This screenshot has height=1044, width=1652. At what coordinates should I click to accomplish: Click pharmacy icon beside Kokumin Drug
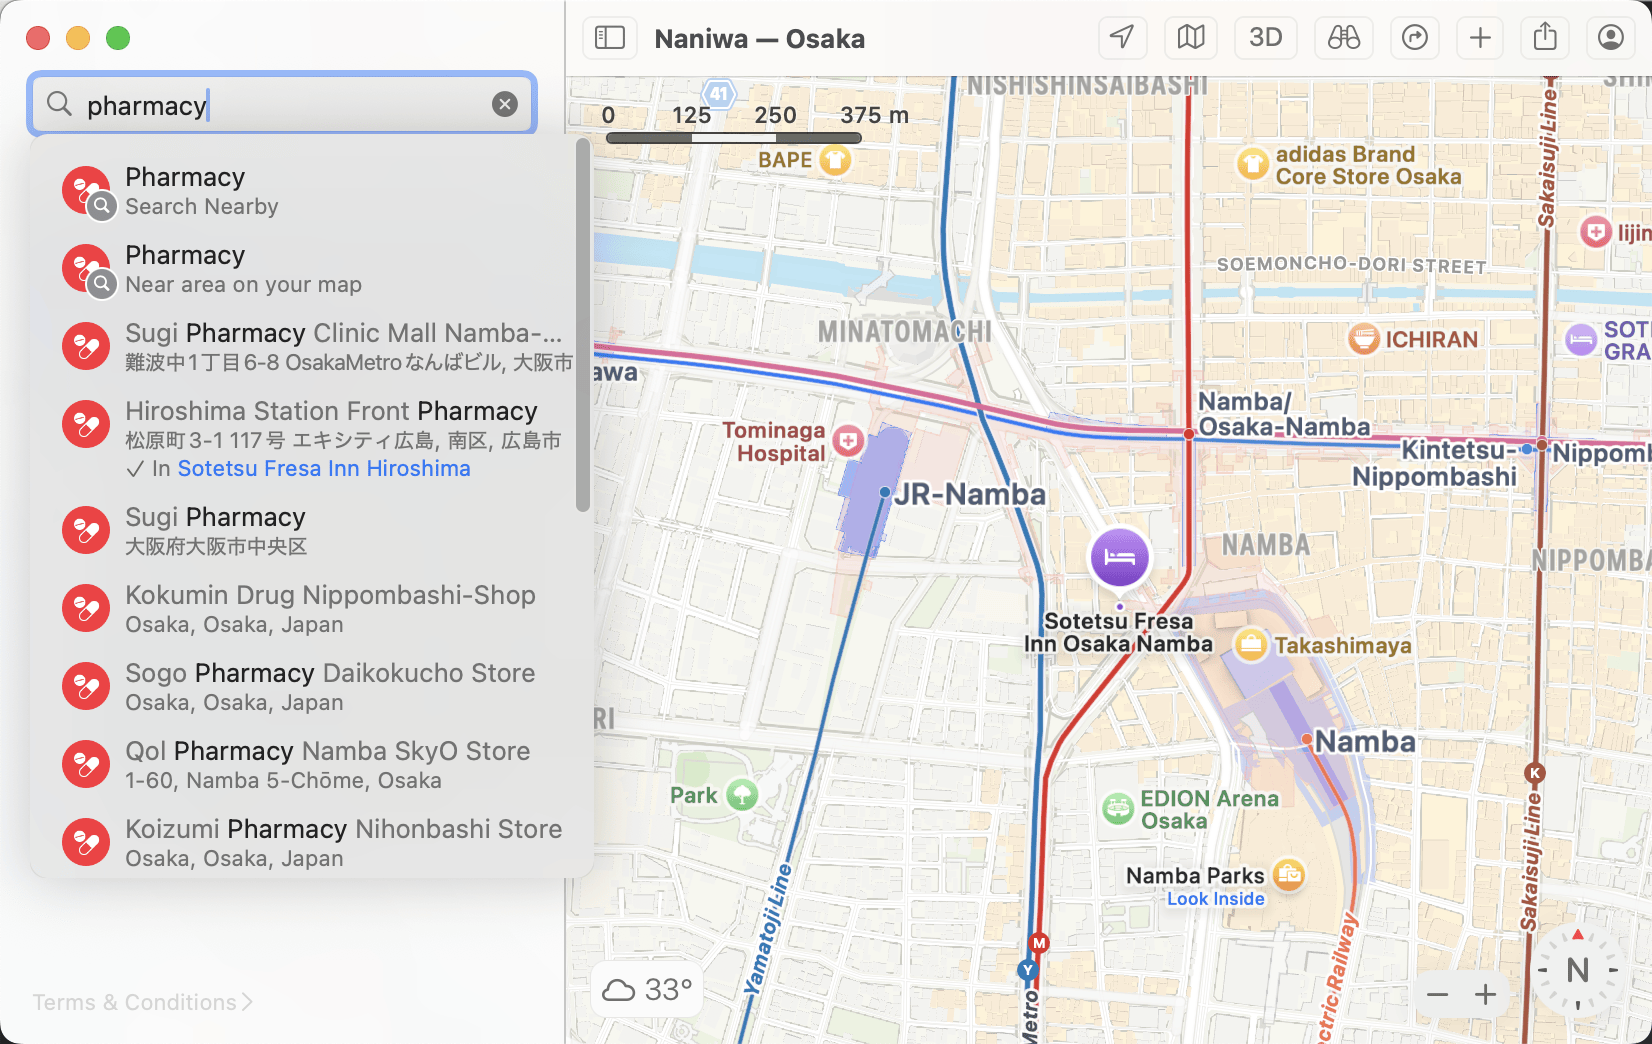tap(86, 609)
